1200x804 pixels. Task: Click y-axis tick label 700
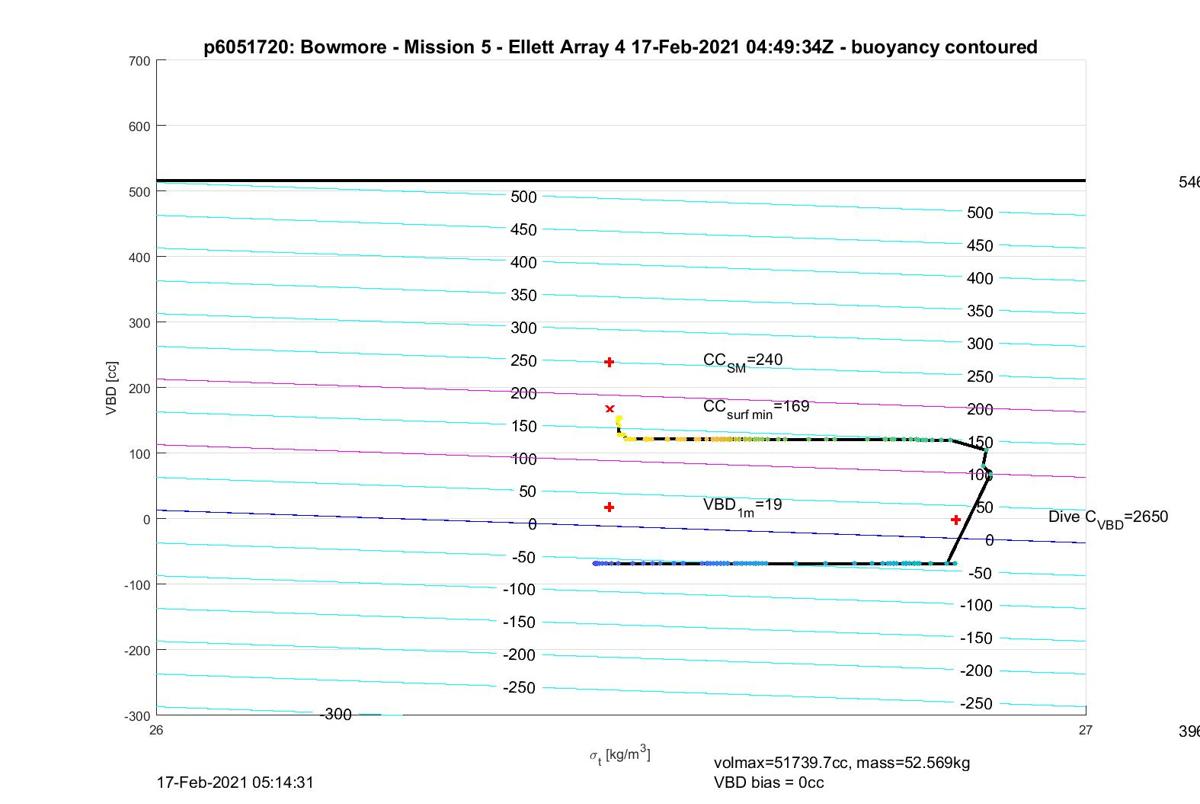139,61
